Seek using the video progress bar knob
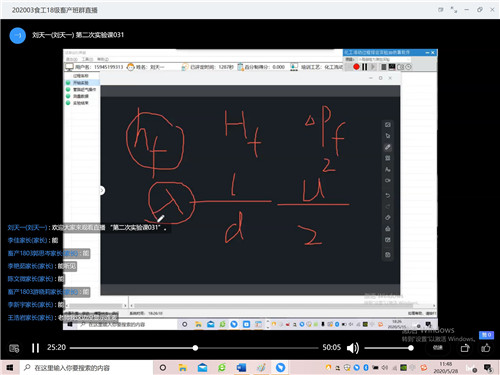Screen dimensions: 500x375 (195, 348)
